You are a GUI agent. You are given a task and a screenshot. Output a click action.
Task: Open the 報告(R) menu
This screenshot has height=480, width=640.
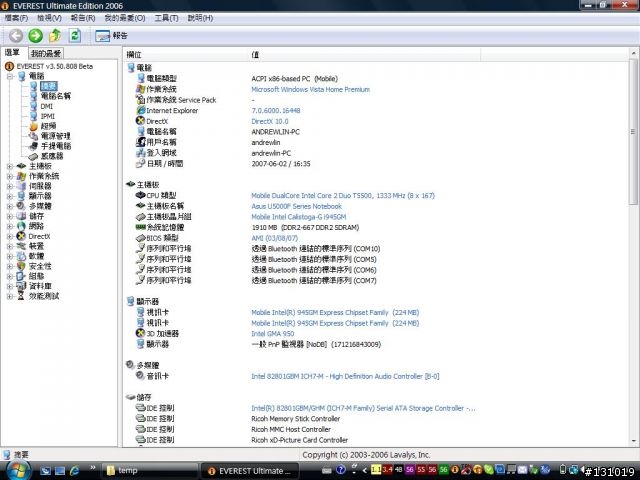(83, 18)
